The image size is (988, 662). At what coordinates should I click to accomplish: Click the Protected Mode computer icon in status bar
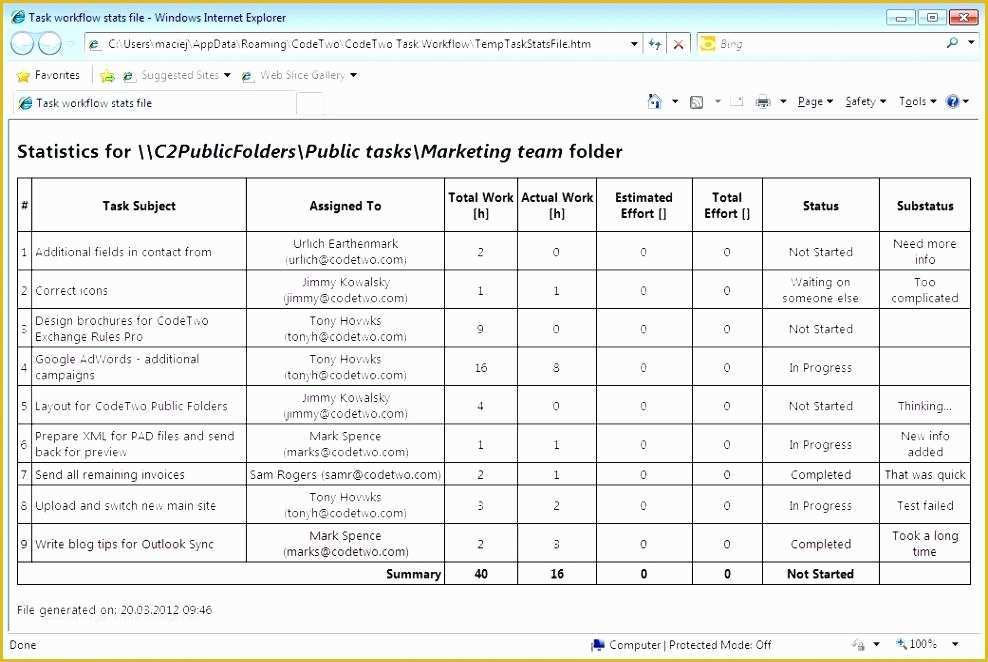pyautogui.click(x=597, y=644)
